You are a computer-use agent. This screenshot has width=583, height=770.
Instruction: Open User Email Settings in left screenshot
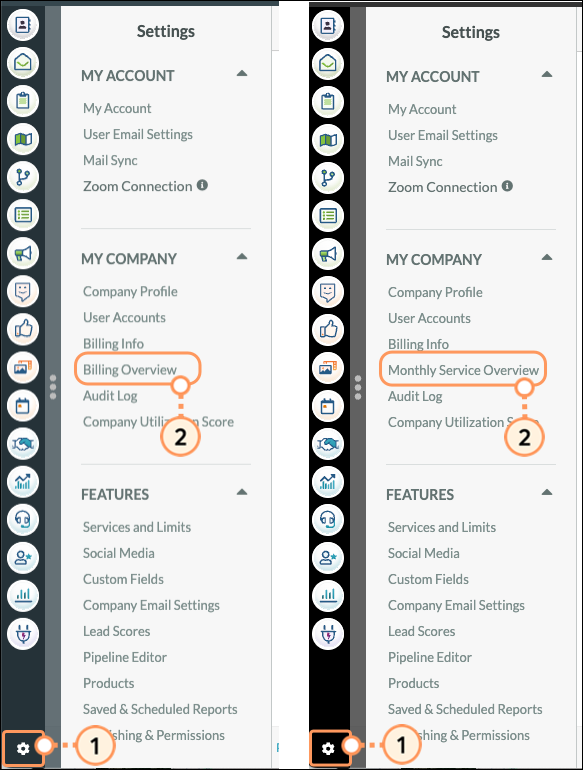(138, 135)
